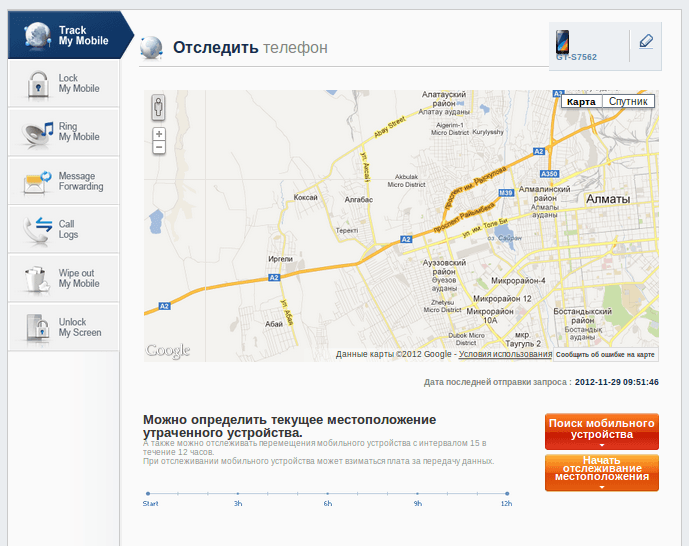Switch map to Карта view
The width and height of the screenshot is (689, 546).
(x=581, y=101)
